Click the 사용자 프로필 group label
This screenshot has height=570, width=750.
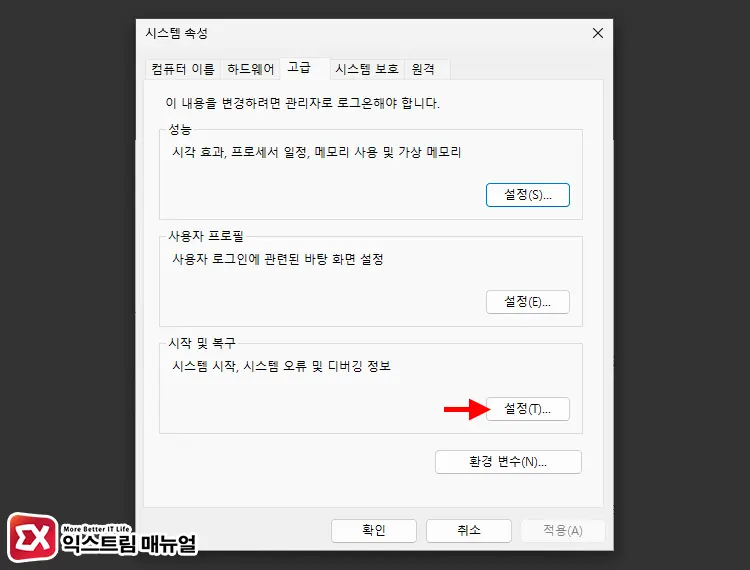[206, 236]
